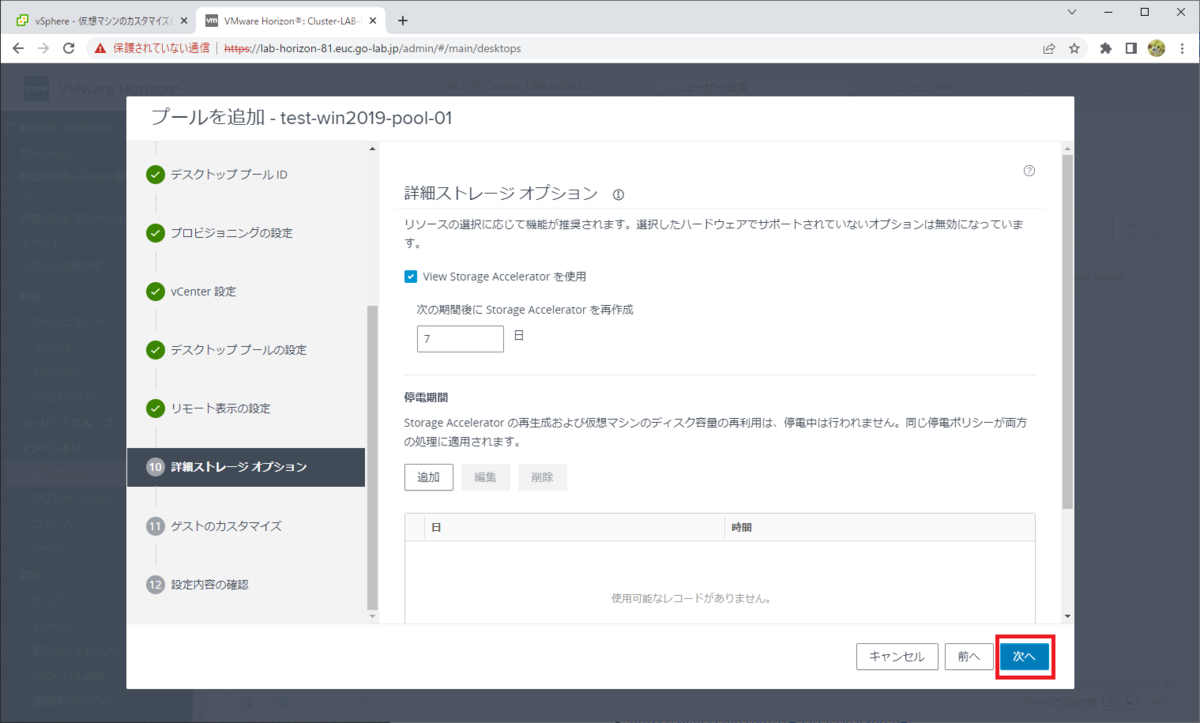
Task: Uncheck View Storage Accelerator を使用
Action: [411, 276]
